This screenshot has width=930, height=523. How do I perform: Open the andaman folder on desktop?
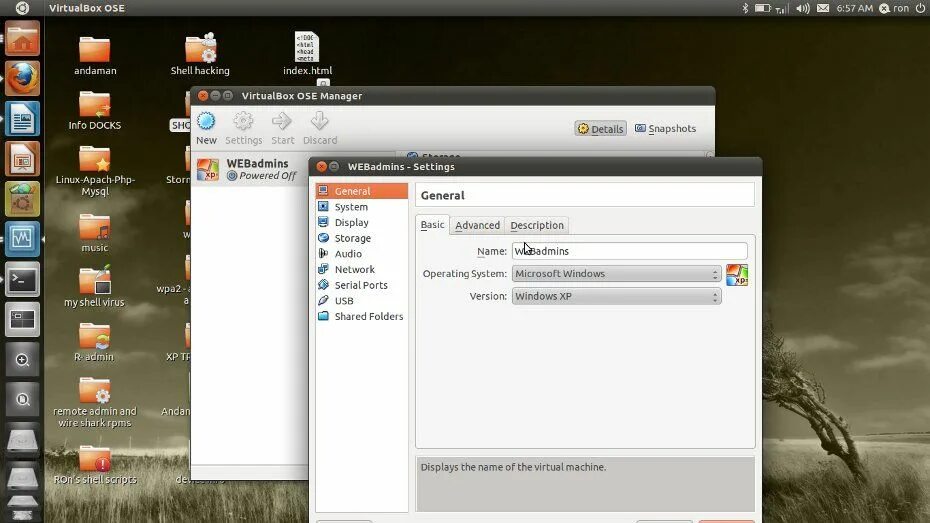click(95, 56)
